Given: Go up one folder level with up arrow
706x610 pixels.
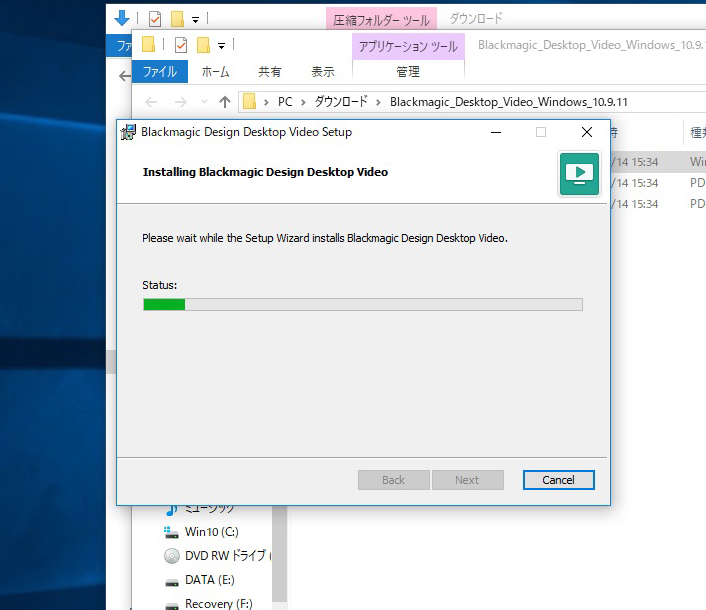Looking at the screenshot, I should pyautogui.click(x=225, y=102).
